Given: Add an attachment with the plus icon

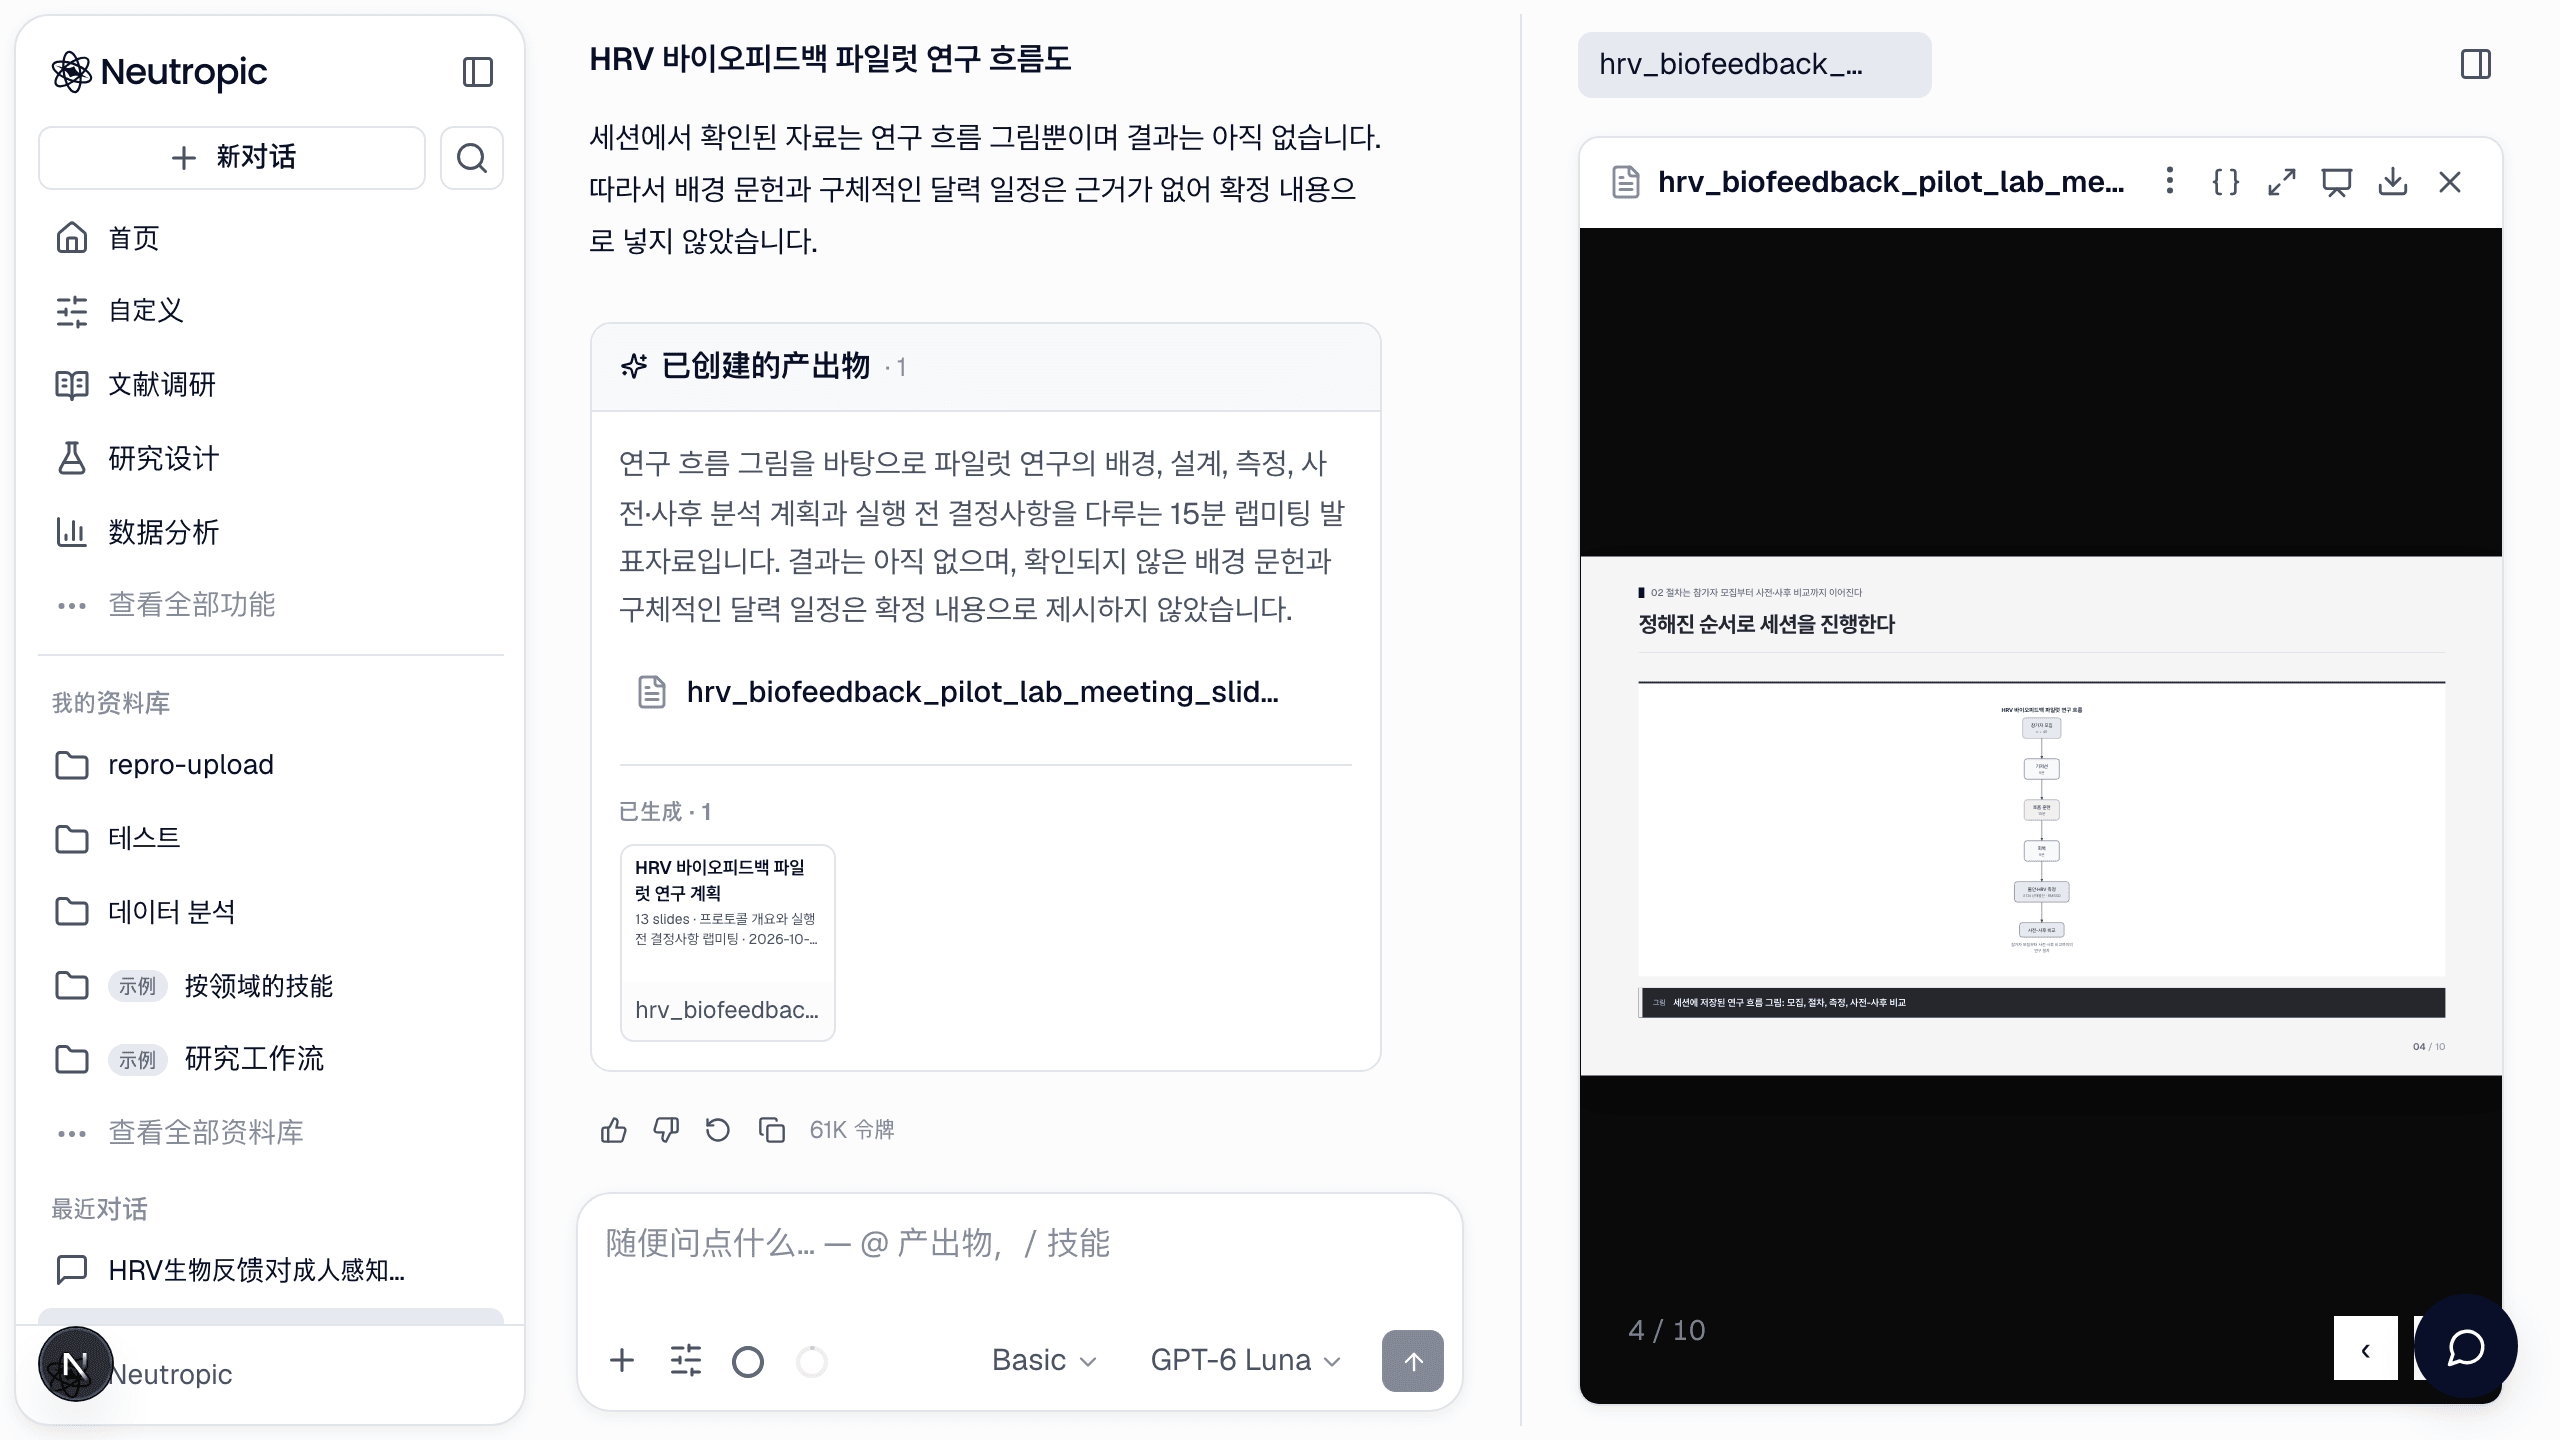Looking at the screenshot, I should click(x=622, y=1361).
